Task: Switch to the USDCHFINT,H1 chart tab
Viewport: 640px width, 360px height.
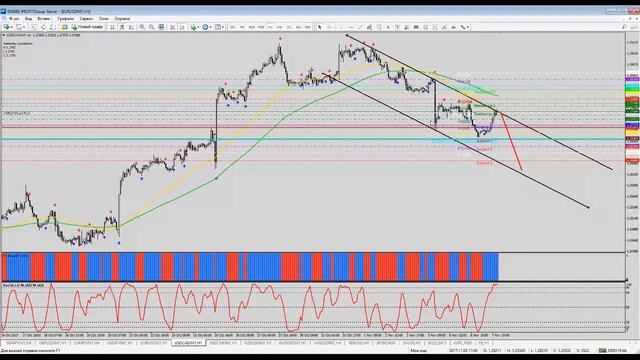Action: click(223, 343)
